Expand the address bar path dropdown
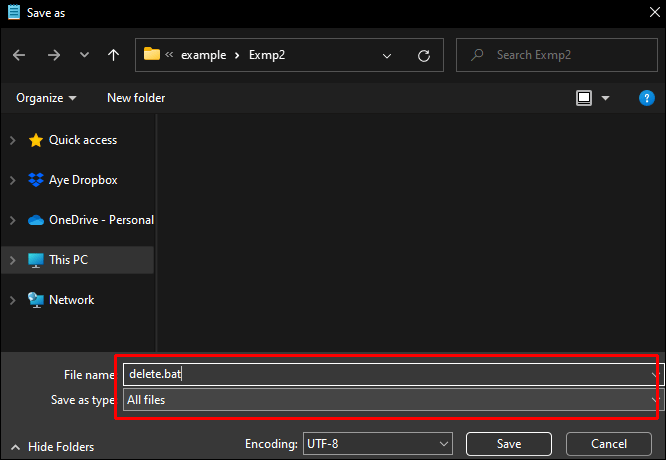Image resolution: width=666 pixels, height=460 pixels. pos(387,56)
